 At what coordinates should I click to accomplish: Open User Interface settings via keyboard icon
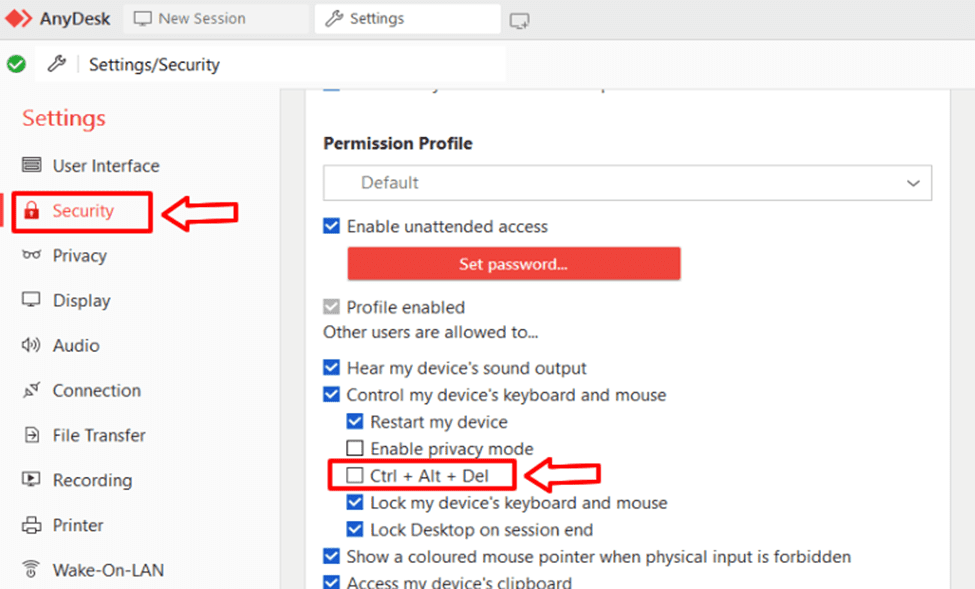32,165
